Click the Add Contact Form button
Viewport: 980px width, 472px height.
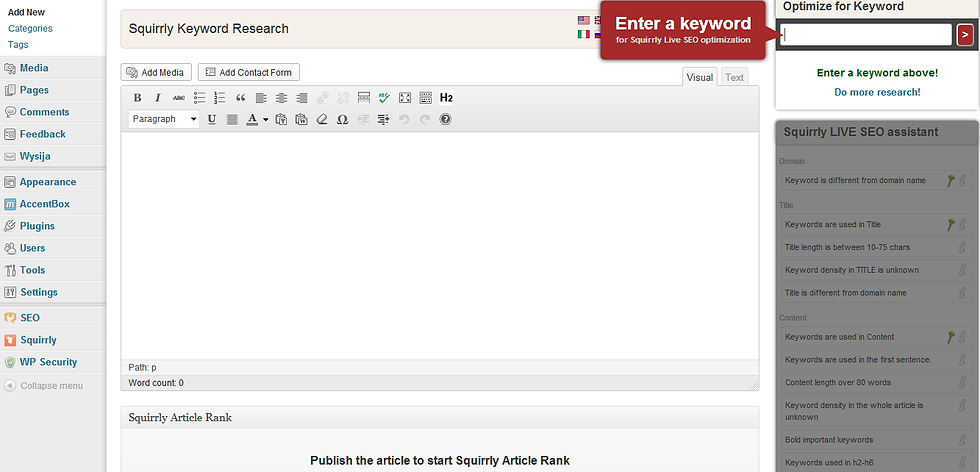point(249,73)
